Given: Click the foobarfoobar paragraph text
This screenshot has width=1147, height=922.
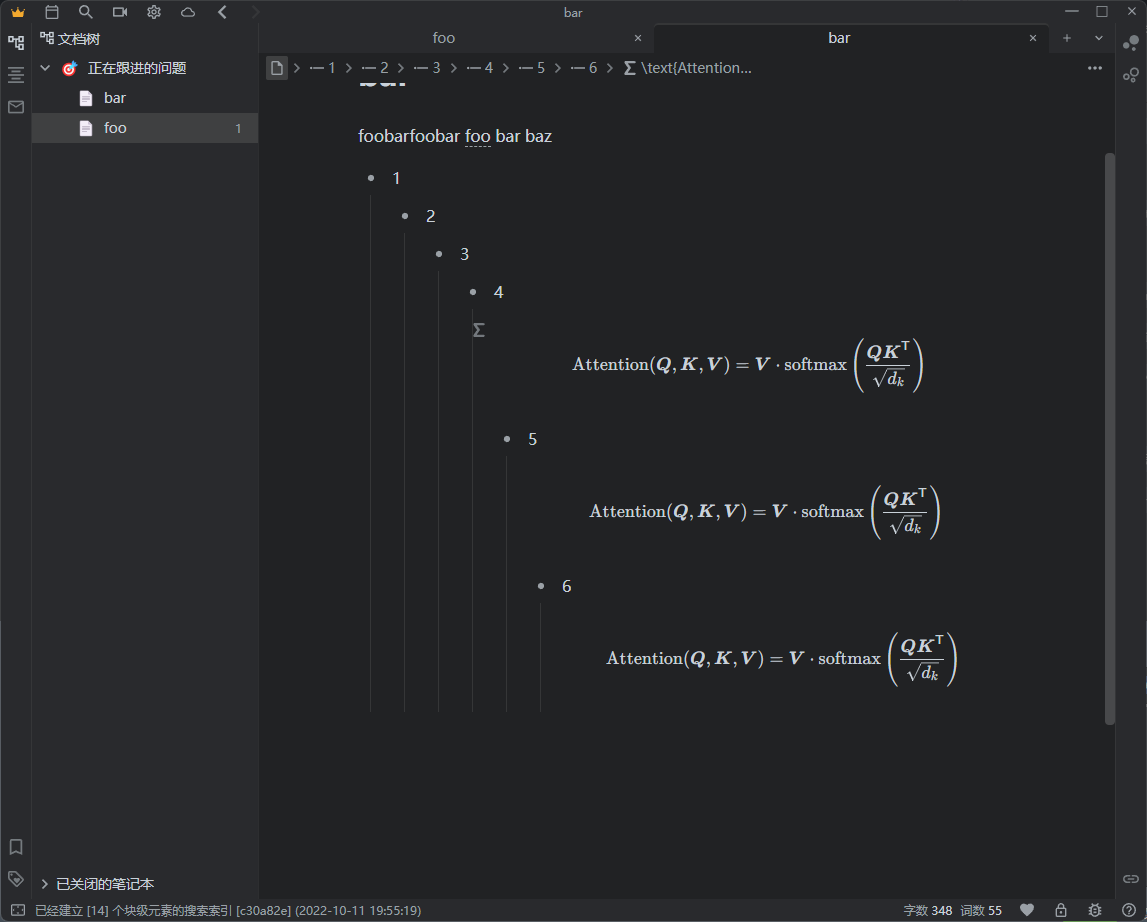Looking at the screenshot, I should [x=455, y=136].
